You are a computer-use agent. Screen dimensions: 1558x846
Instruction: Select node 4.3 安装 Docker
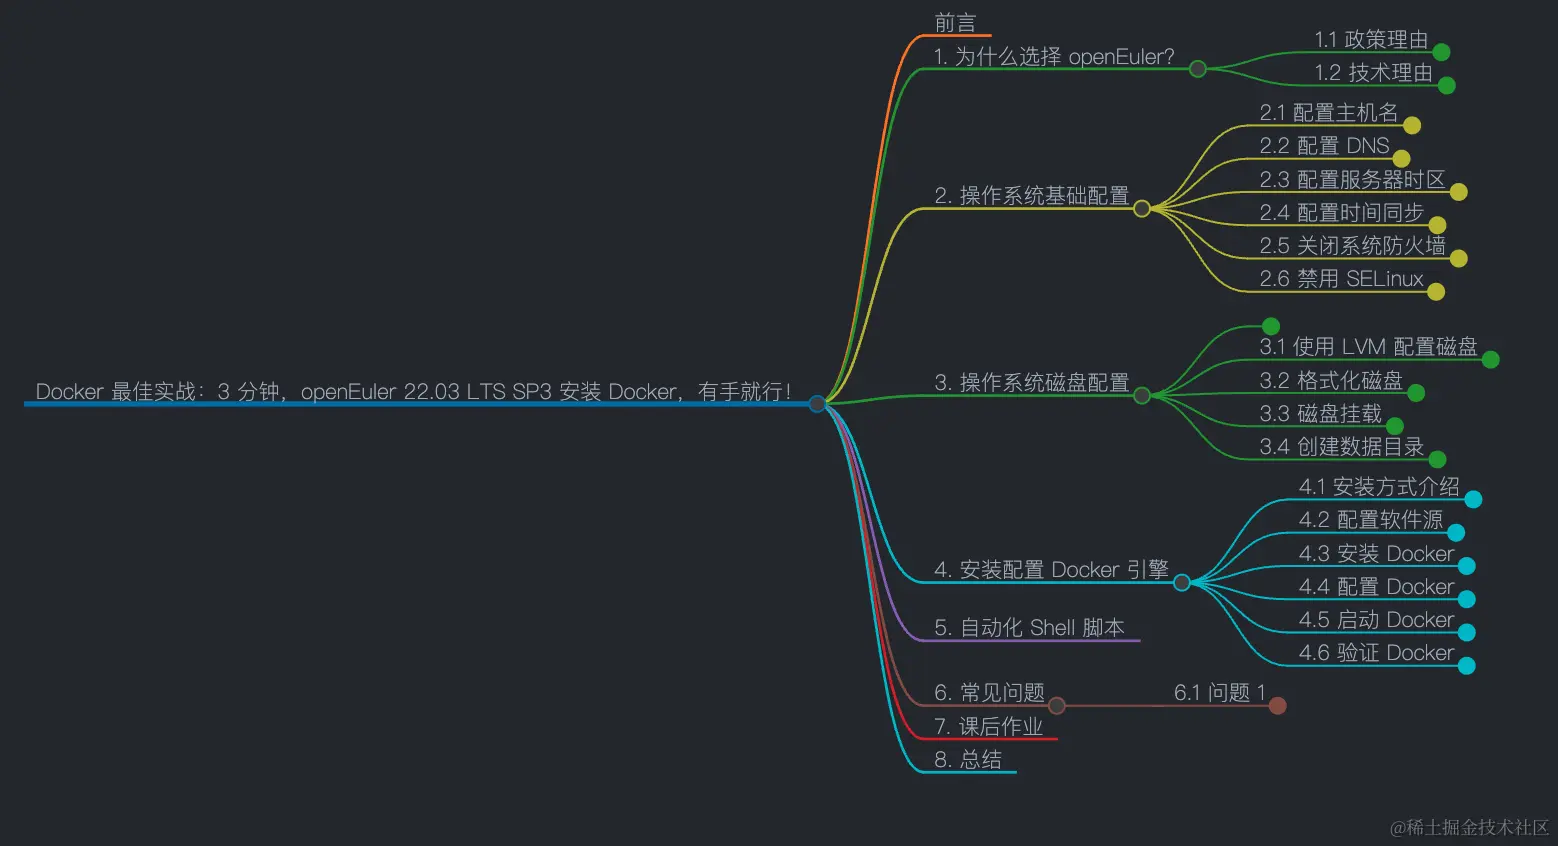[1377, 553]
